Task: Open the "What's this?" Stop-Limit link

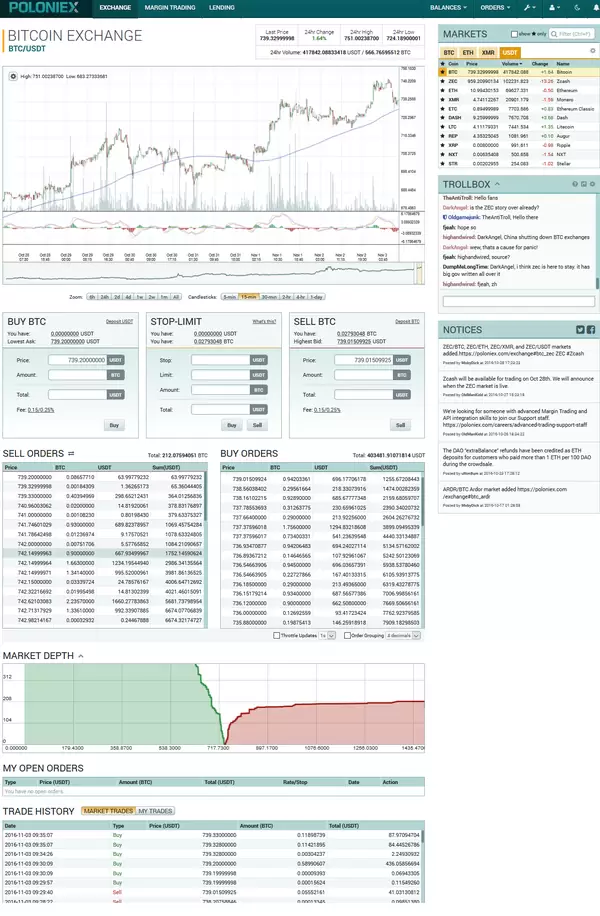Action: click(x=264, y=321)
